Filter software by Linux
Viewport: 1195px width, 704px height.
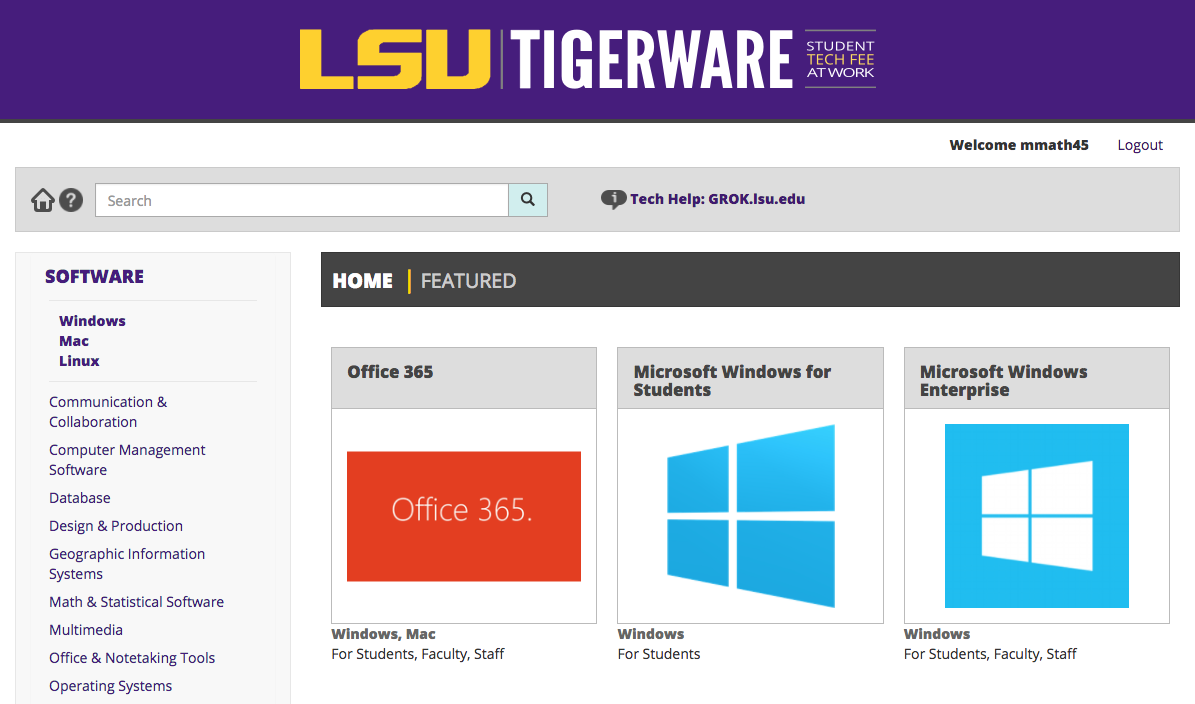point(79,360)
